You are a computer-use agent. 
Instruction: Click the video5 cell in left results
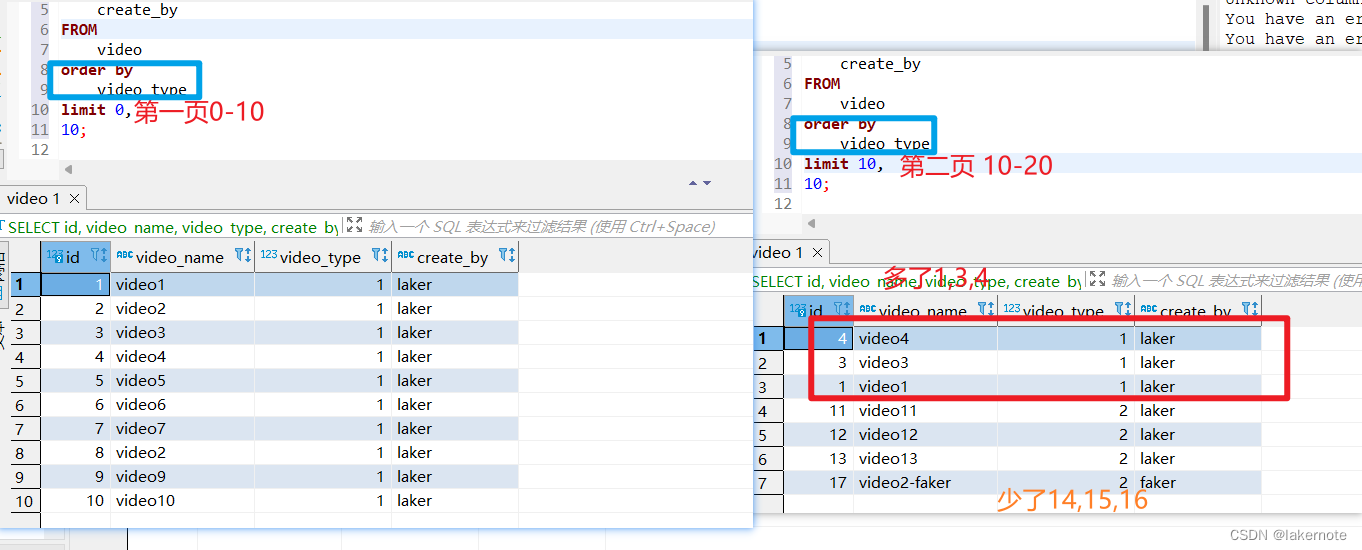click(182, 381)
